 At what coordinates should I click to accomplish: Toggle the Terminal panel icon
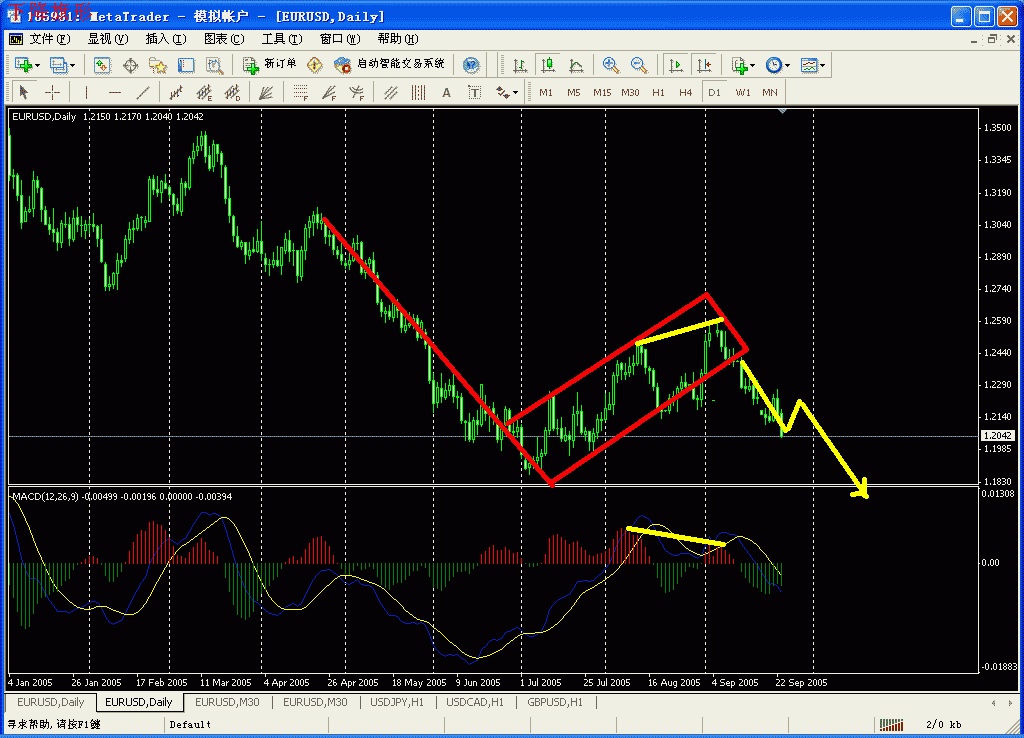[186, 65]
